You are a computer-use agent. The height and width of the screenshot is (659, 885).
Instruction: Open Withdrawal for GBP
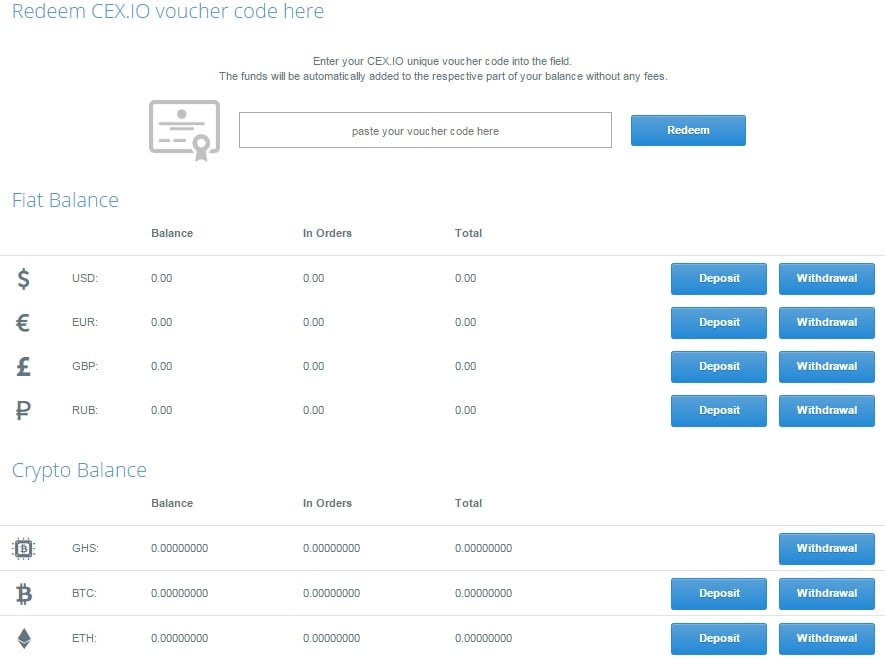(x=826, y=367)
